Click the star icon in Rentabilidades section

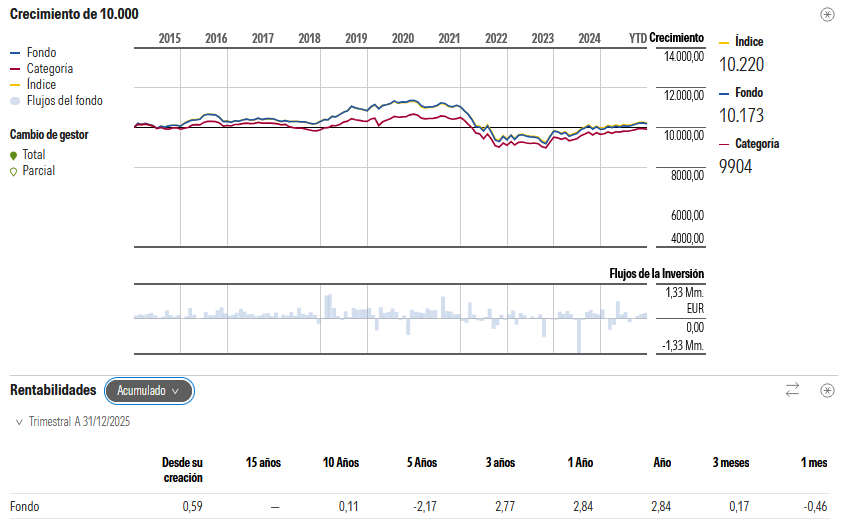[x=826, y=390]
